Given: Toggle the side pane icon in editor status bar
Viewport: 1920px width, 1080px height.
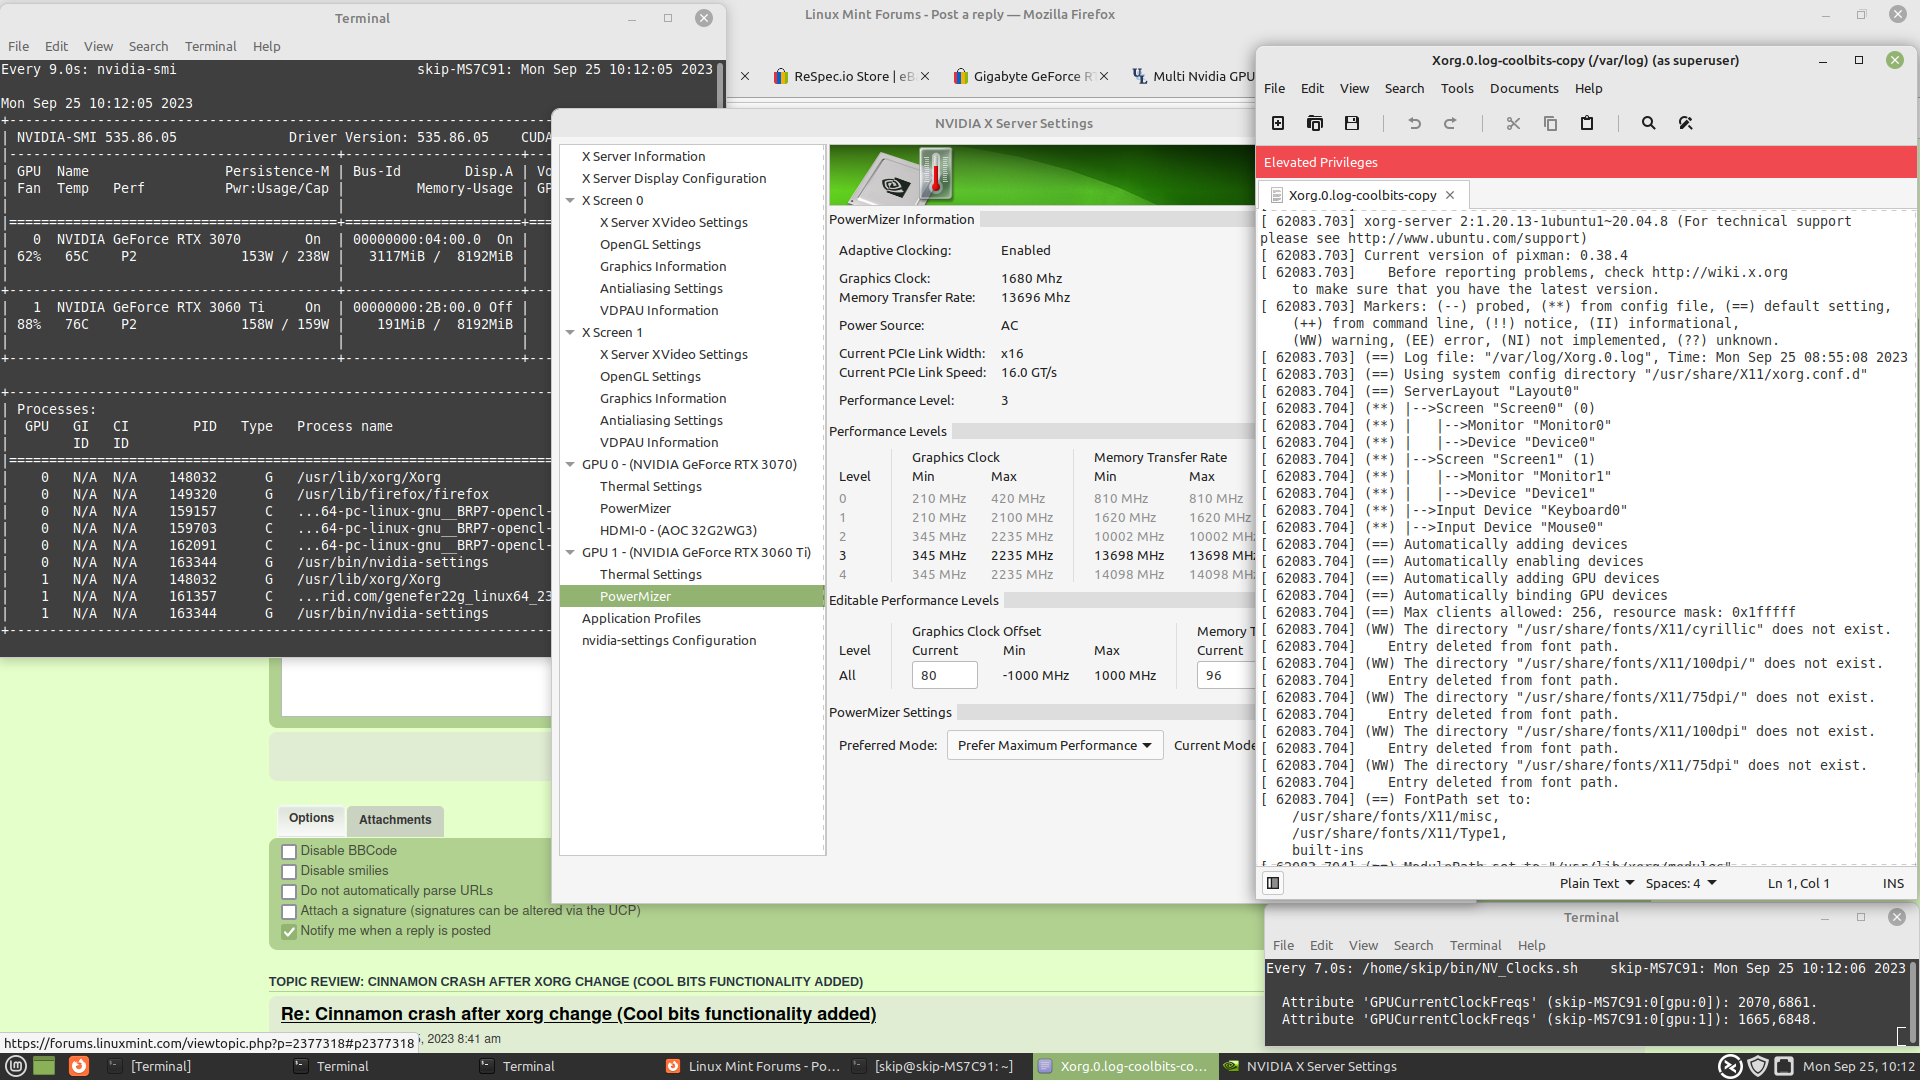Looking at the screenshot, I should tap(1273, 883).
